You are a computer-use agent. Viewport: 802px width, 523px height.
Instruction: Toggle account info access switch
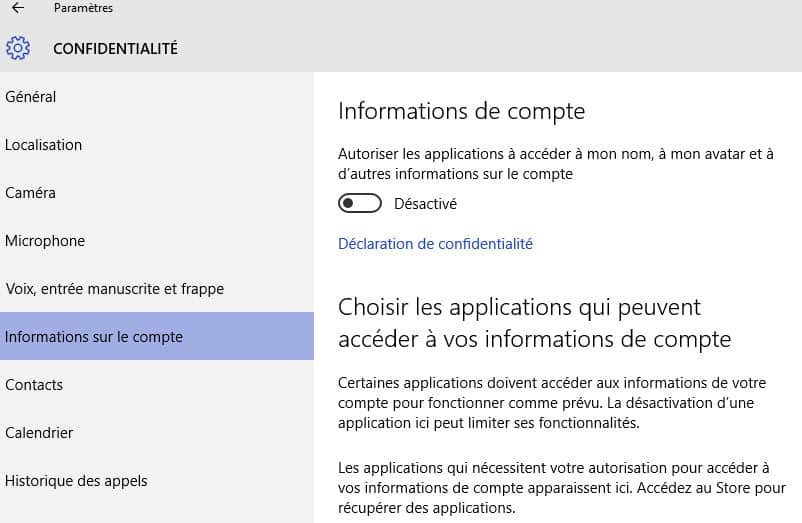coord(360,203)
